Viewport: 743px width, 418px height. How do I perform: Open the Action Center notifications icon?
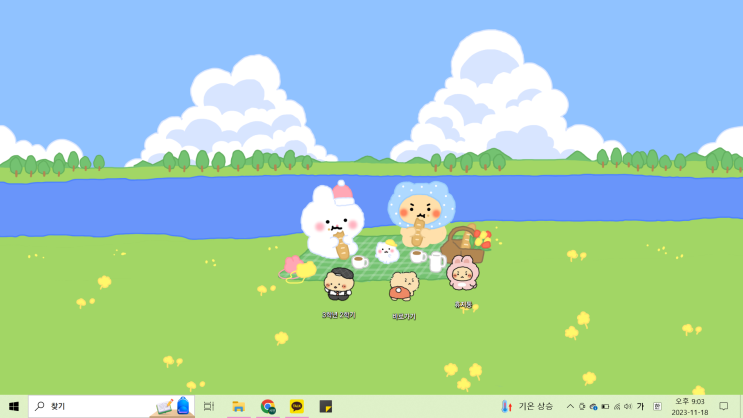pyautogui.click(x=724, y=406)
